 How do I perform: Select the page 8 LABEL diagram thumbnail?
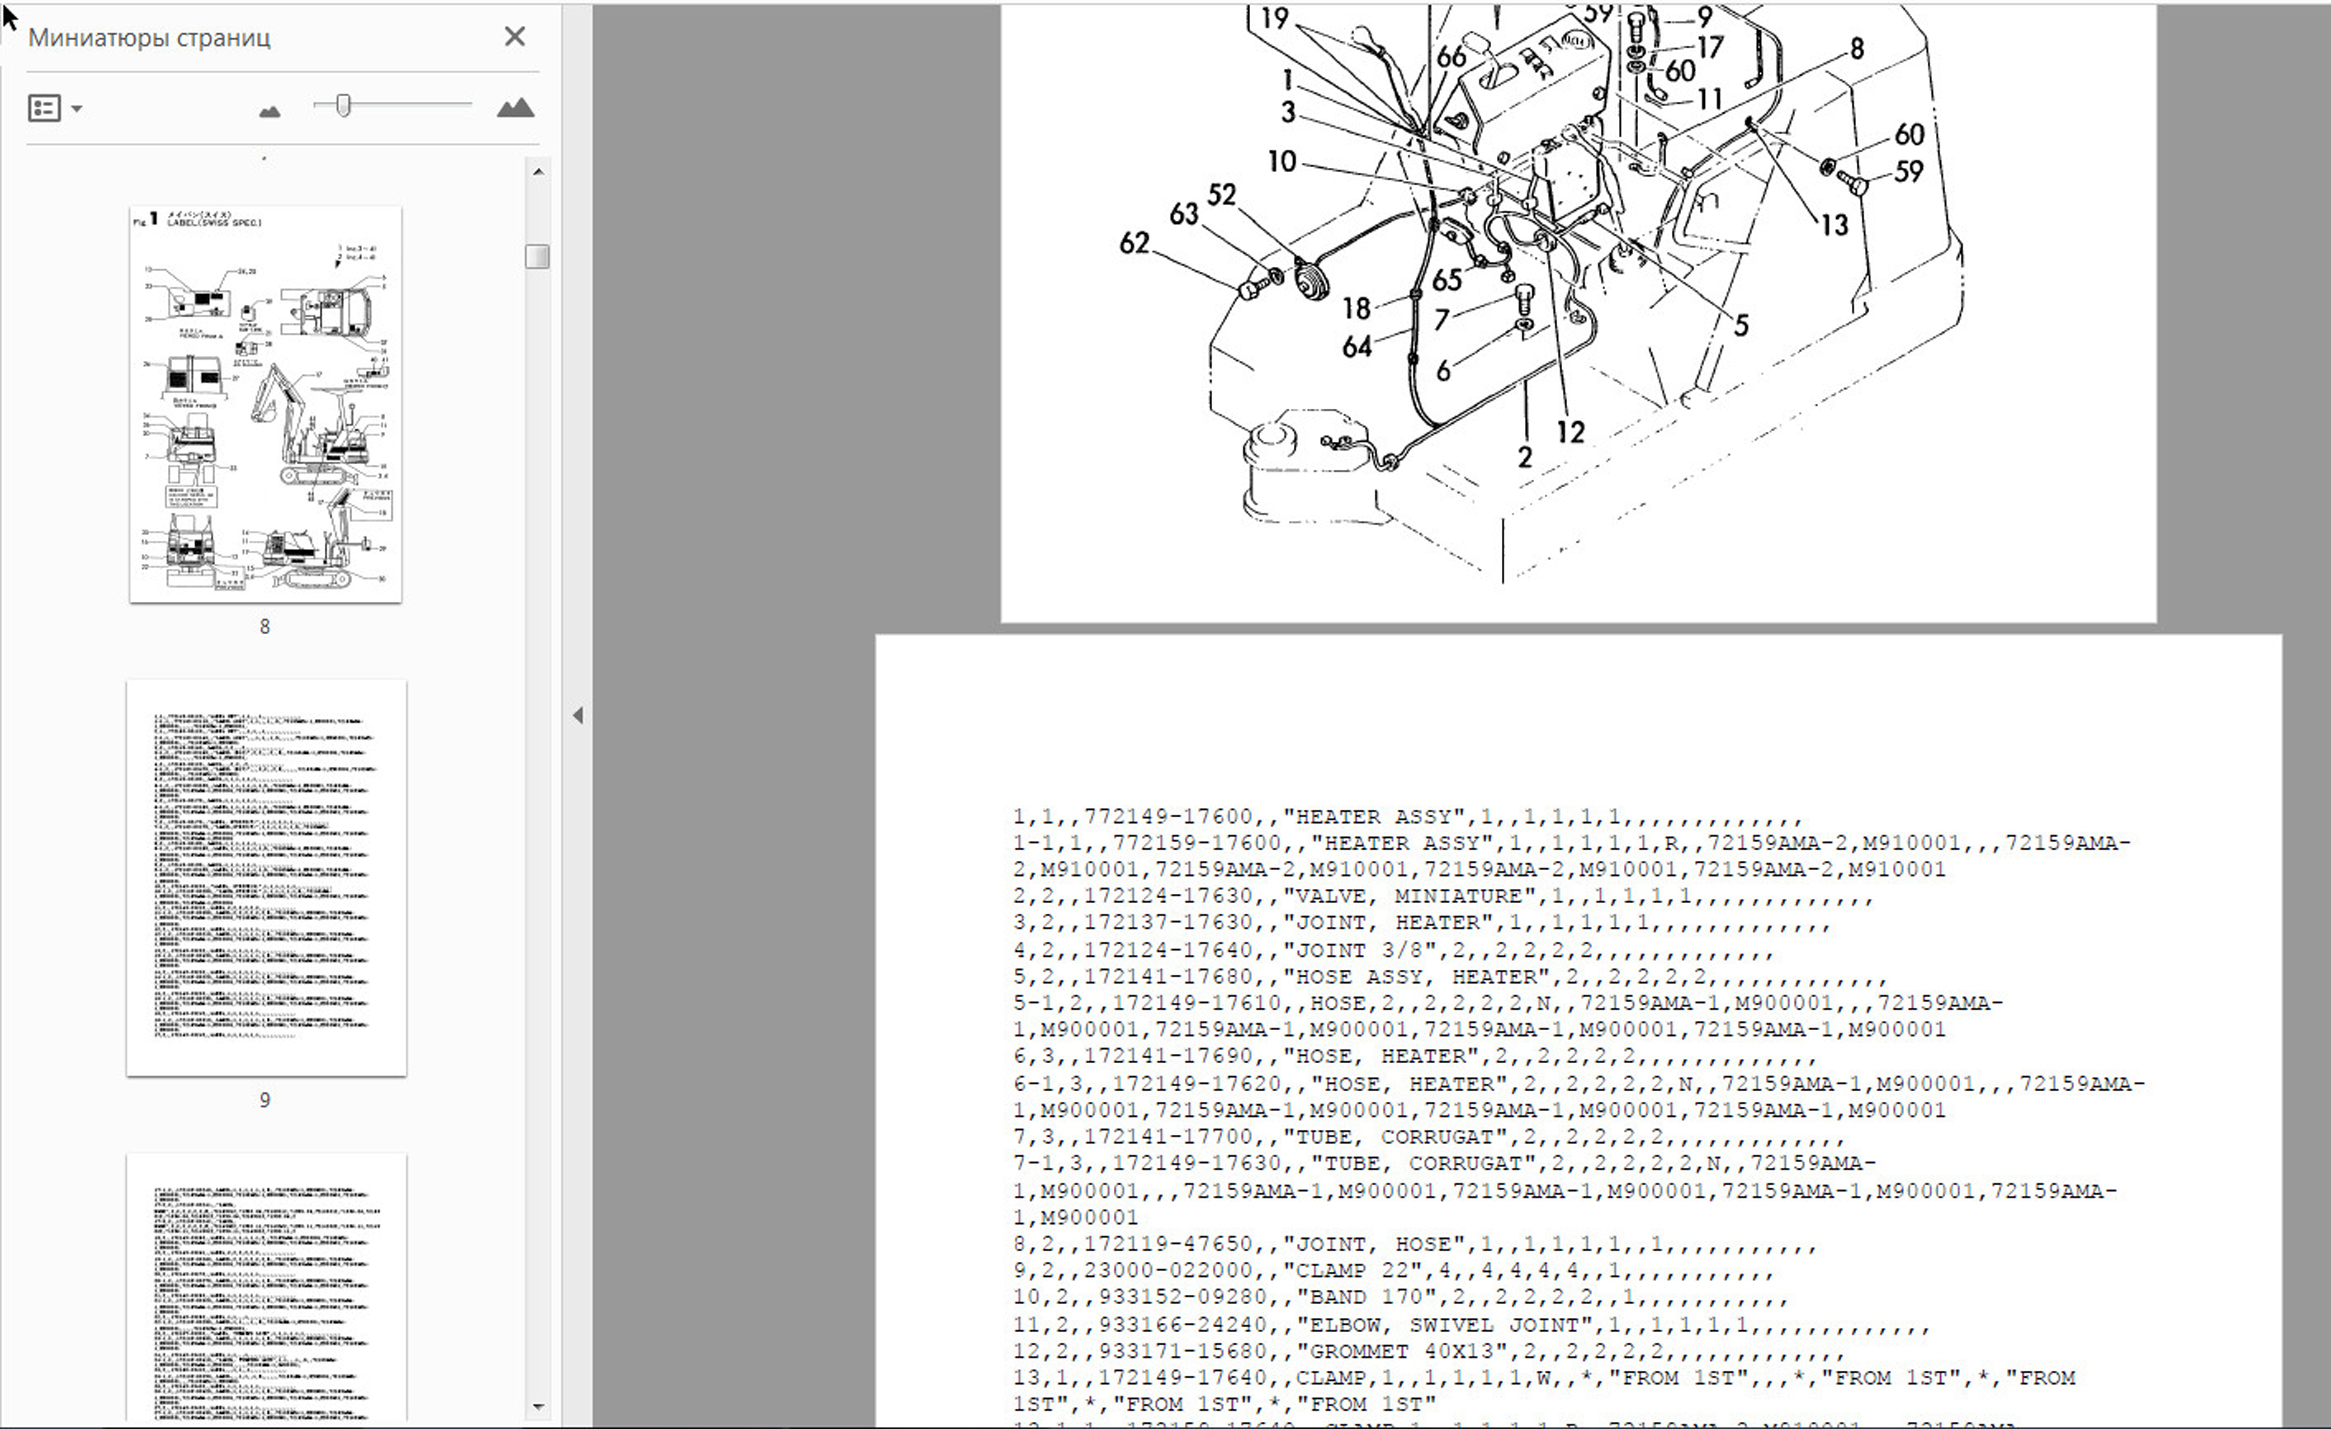coord(265,405)
